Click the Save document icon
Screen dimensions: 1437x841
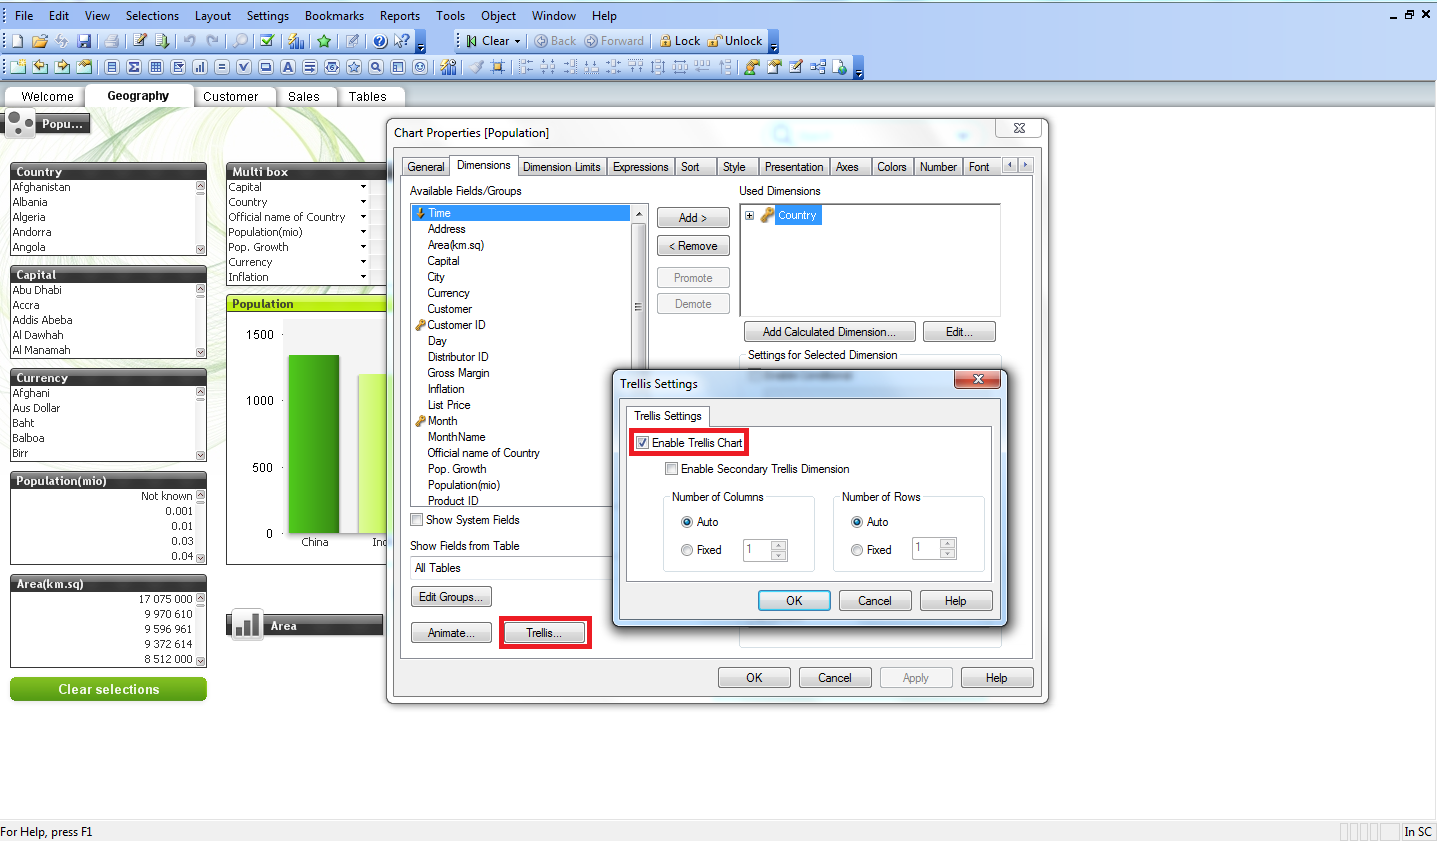[x=84, y=41]
